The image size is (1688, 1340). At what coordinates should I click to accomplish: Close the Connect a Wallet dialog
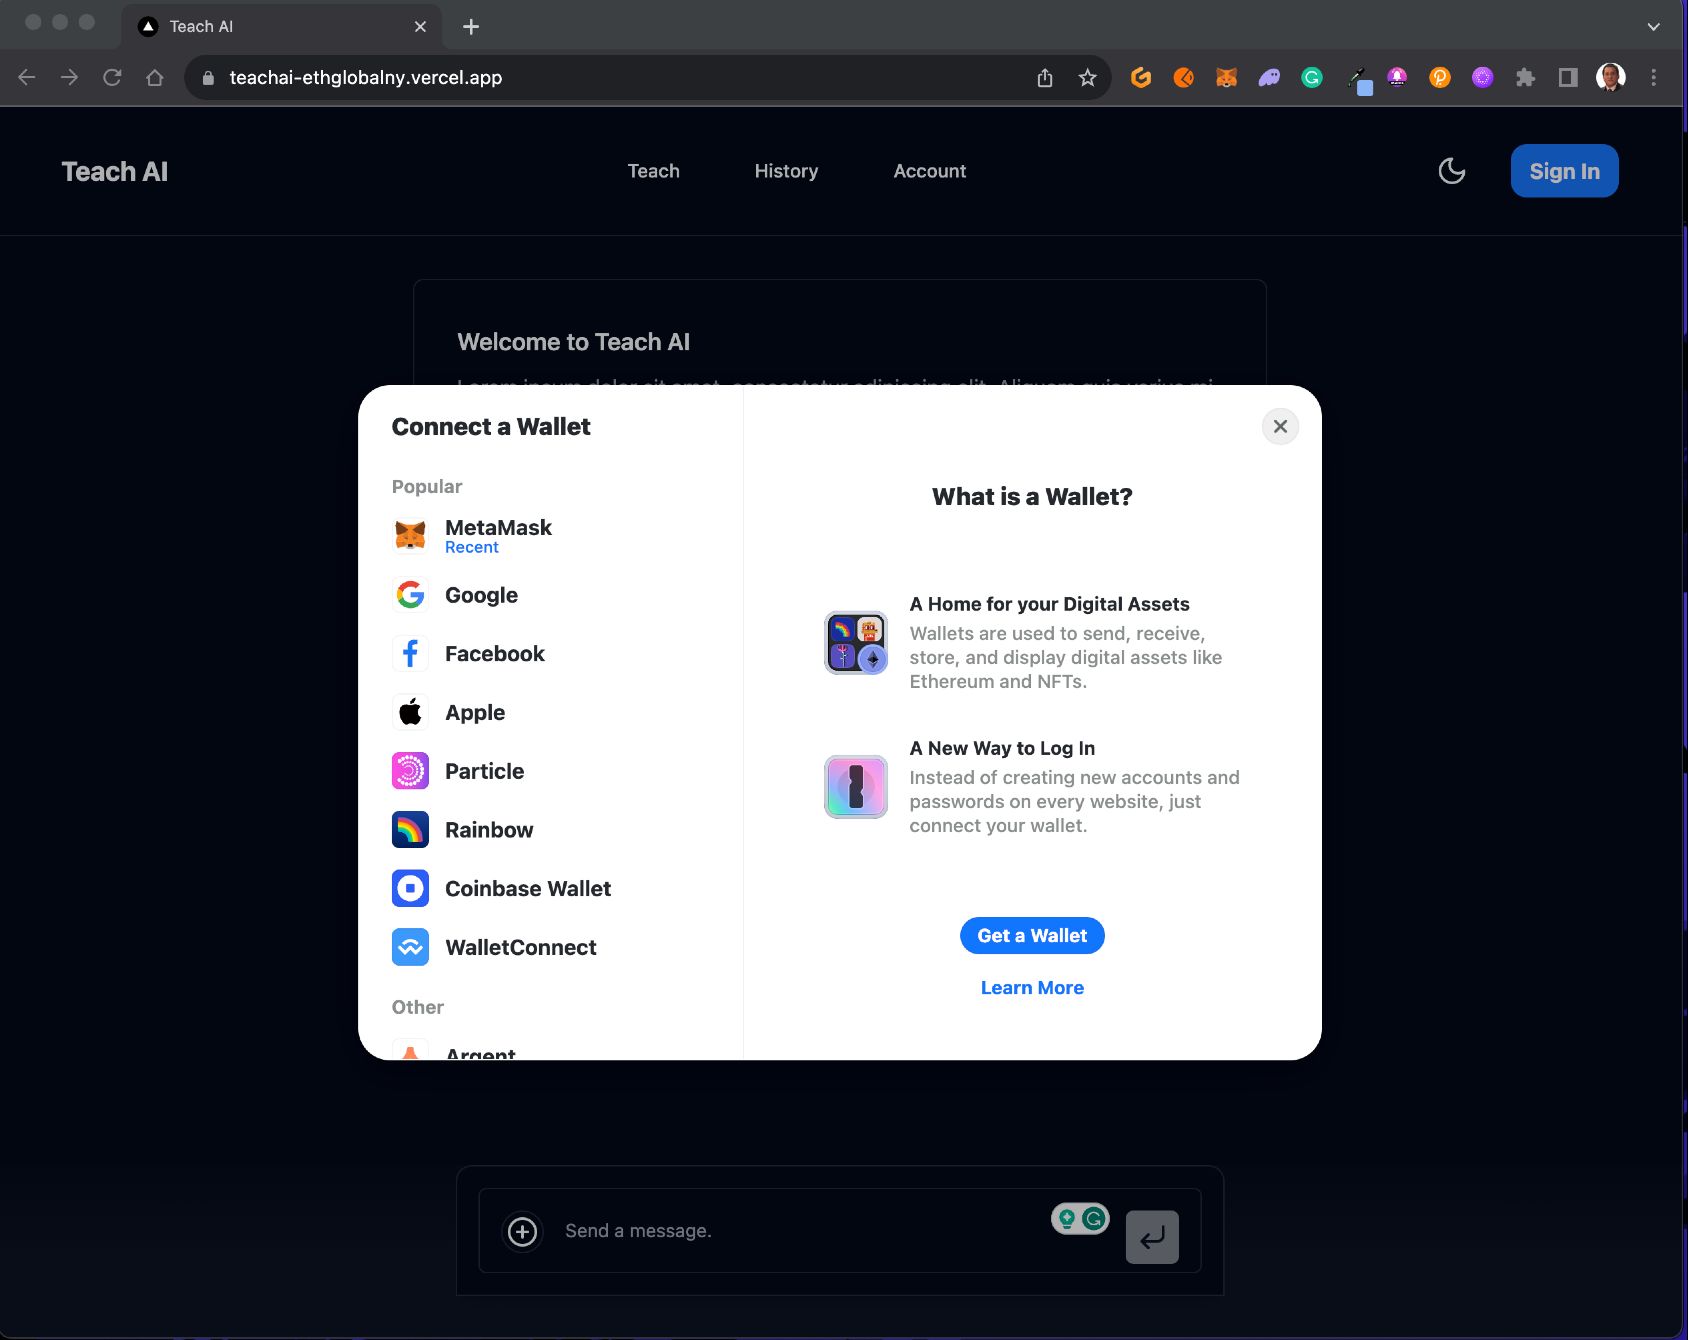click(1280, 426)
